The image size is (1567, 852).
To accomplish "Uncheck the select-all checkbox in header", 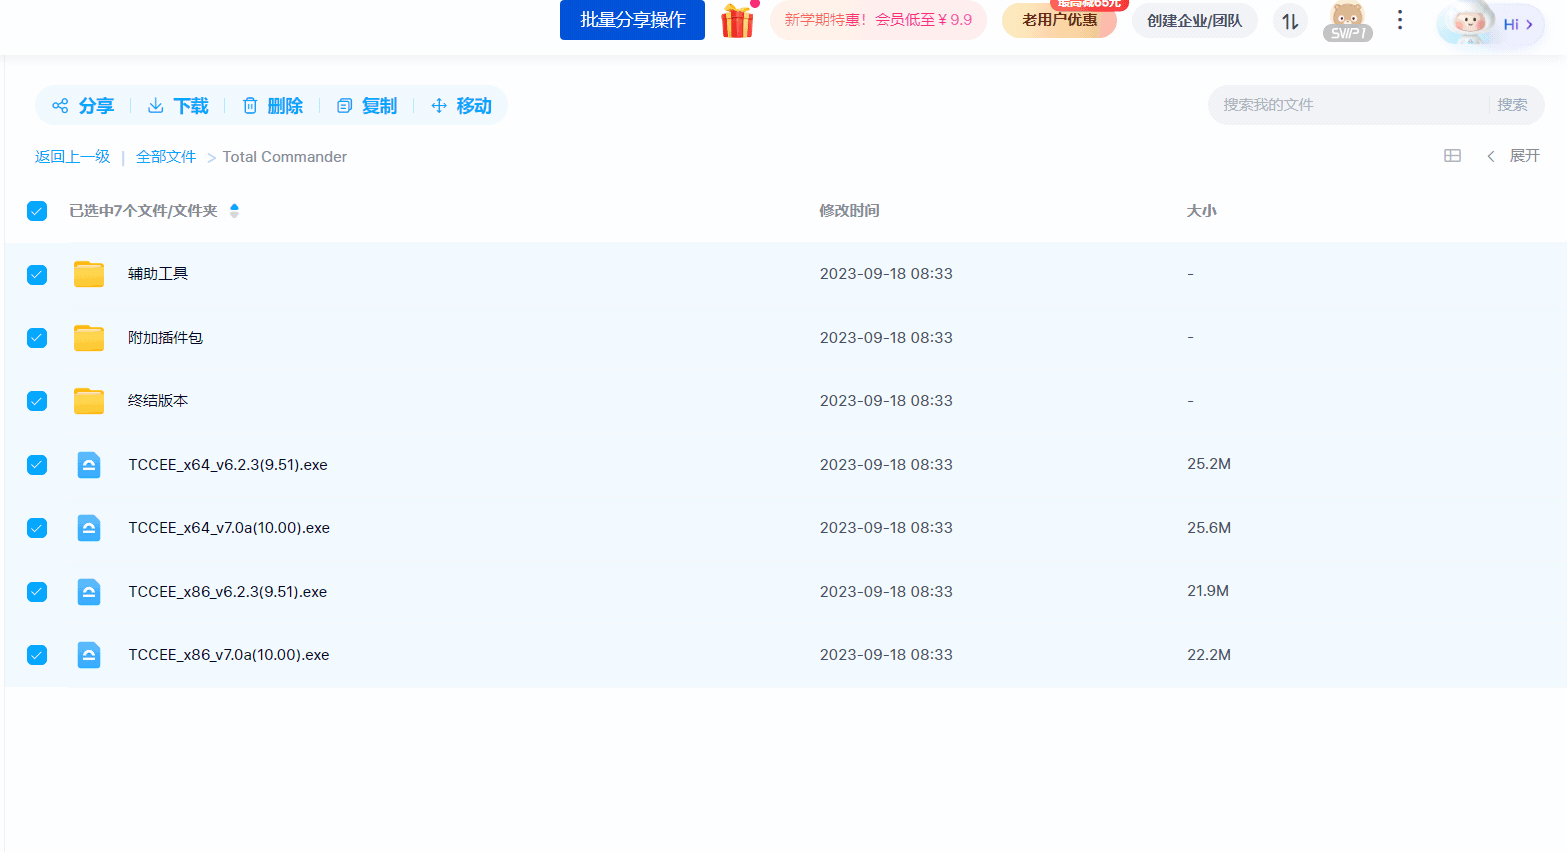I will coord(37,211).
